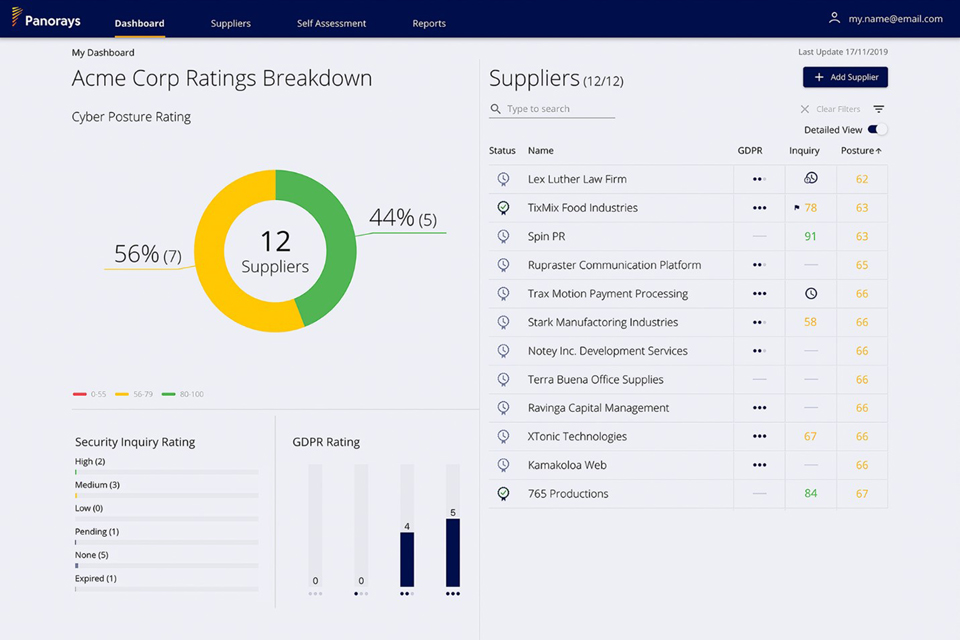Click the user profile icon

834,18
